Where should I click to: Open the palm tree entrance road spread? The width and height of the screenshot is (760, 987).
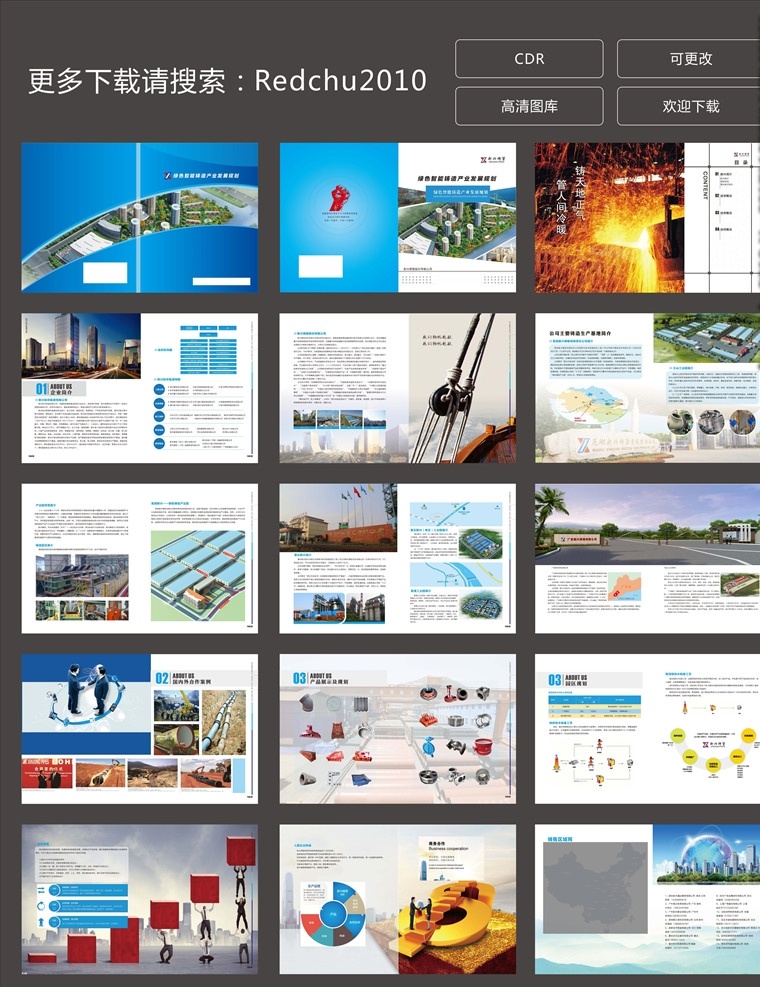coord(647,558)
